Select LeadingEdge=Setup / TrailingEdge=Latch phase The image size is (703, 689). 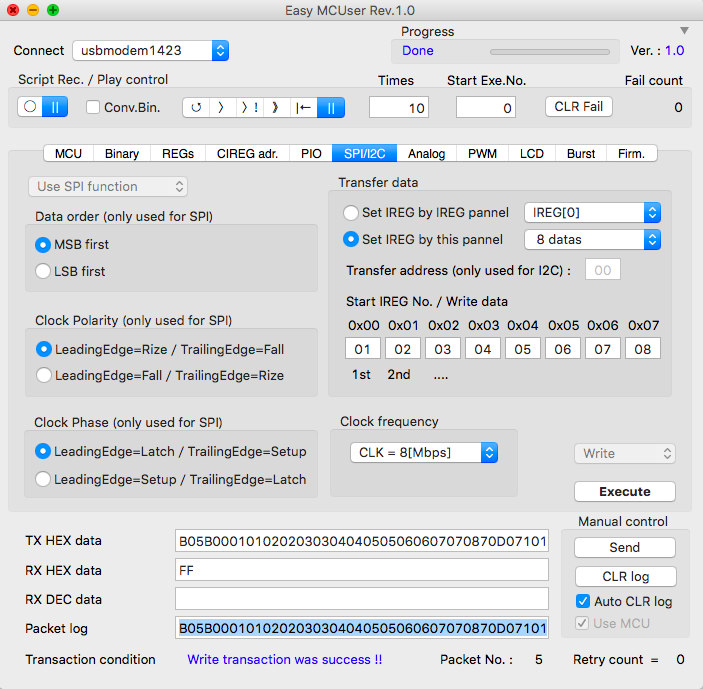[x=43, y=479]
